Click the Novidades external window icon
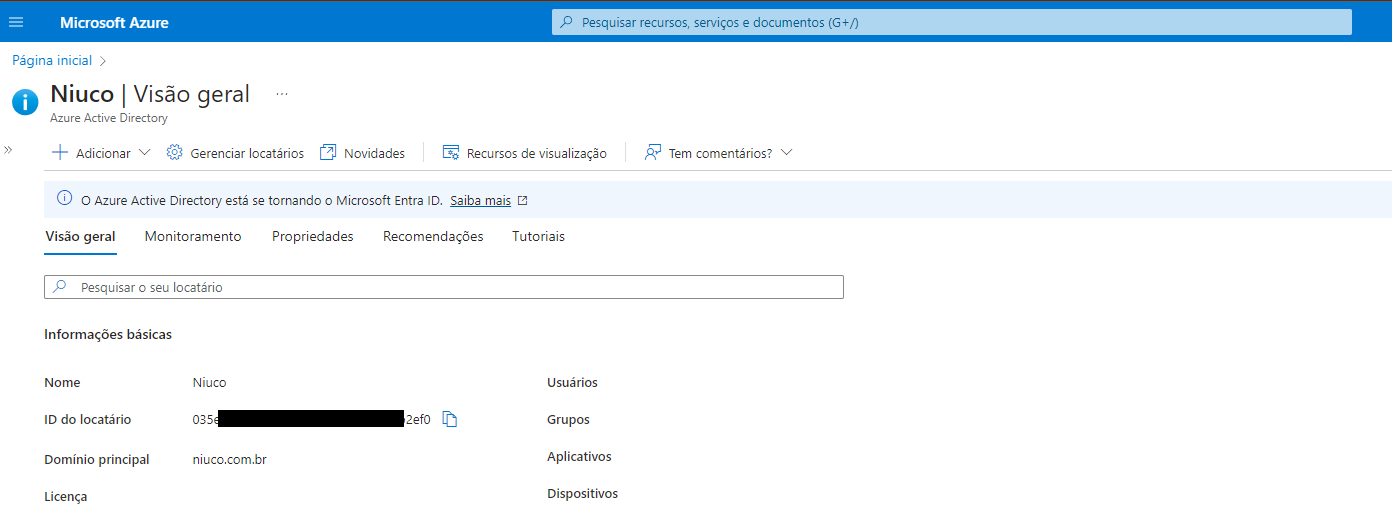 point(328,153)
